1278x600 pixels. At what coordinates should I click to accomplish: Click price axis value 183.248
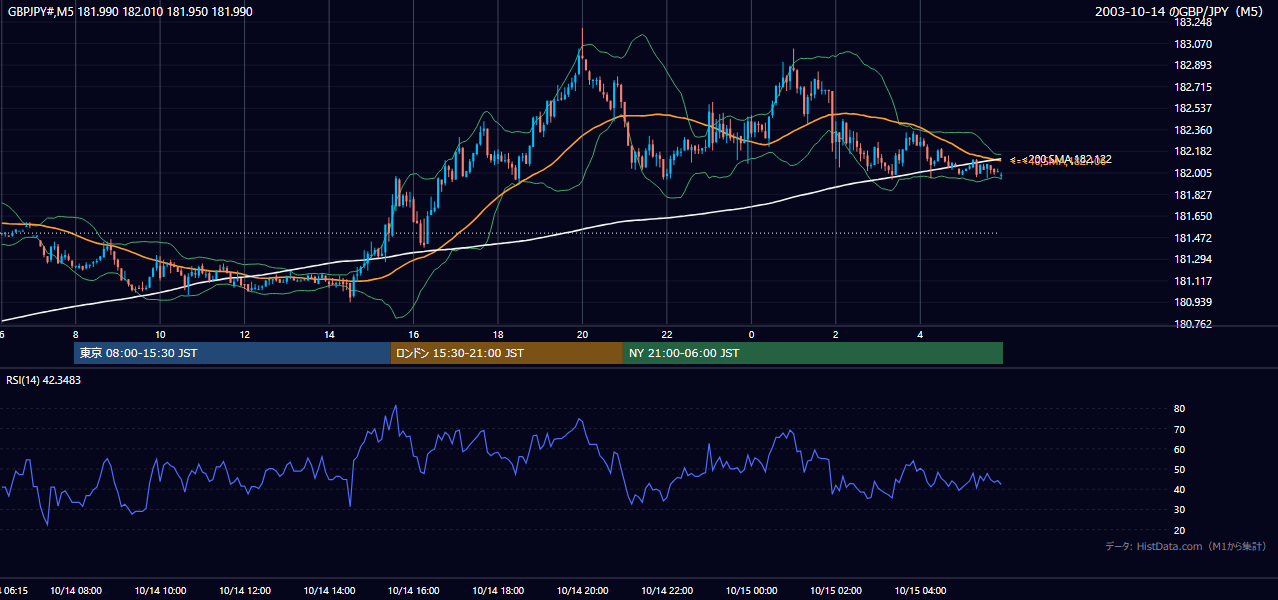tap(1194, 22)
